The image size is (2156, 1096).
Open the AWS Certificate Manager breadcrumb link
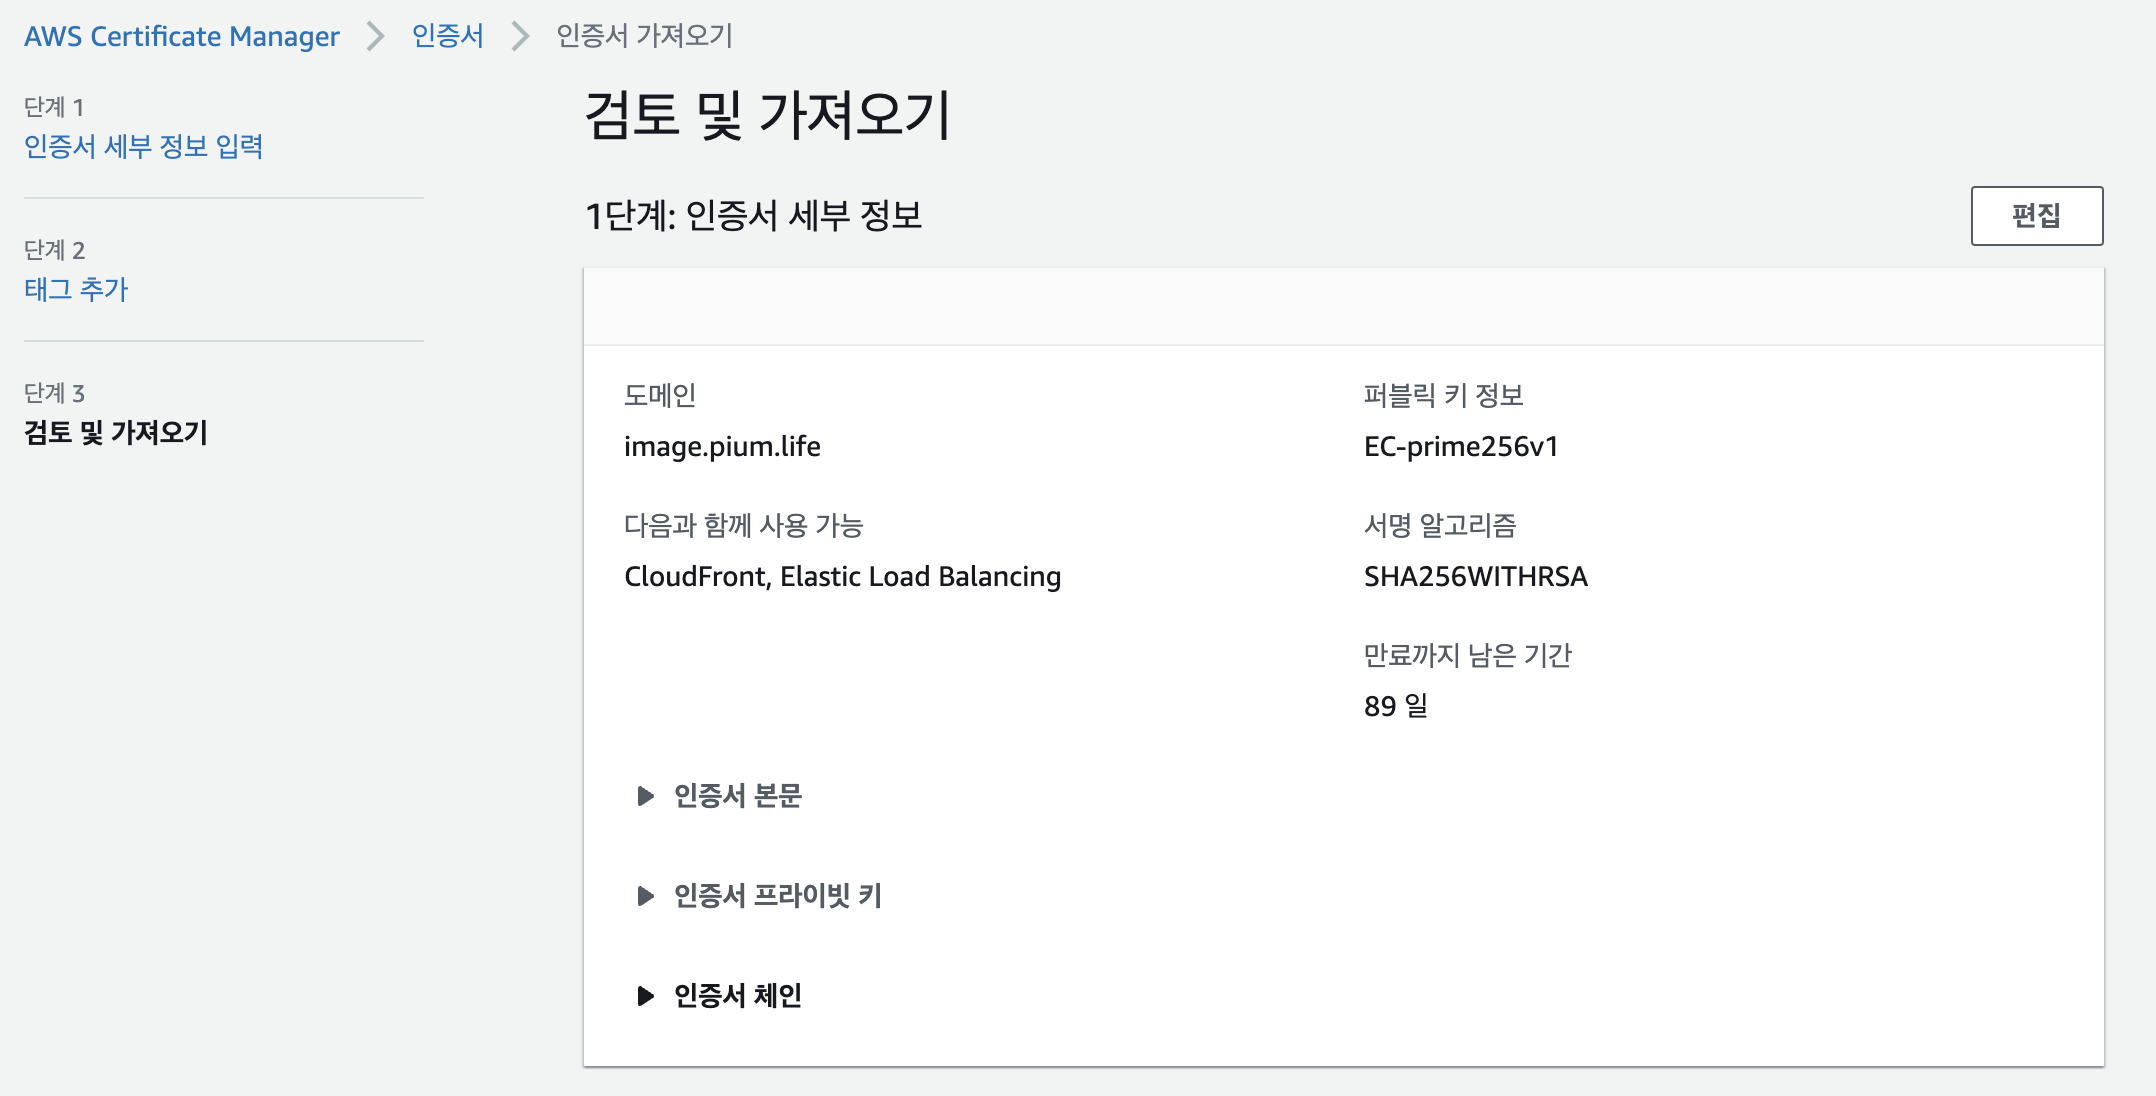[x=182, y=37]
